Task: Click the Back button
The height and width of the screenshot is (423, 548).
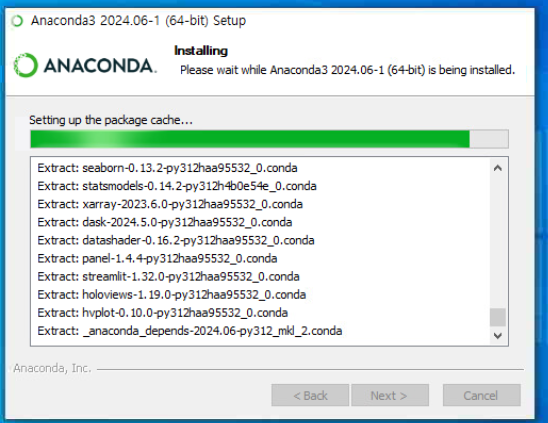Action: coord(310,395)
